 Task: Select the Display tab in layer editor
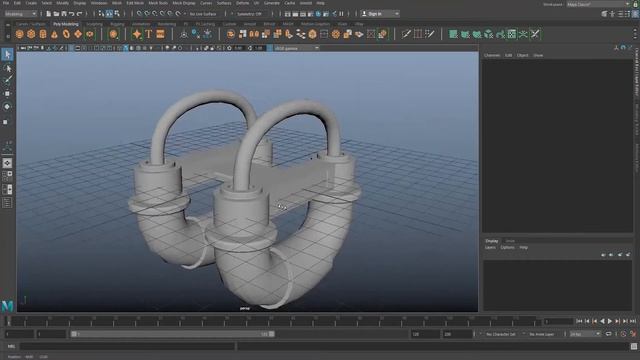click(x=491, y=241)
